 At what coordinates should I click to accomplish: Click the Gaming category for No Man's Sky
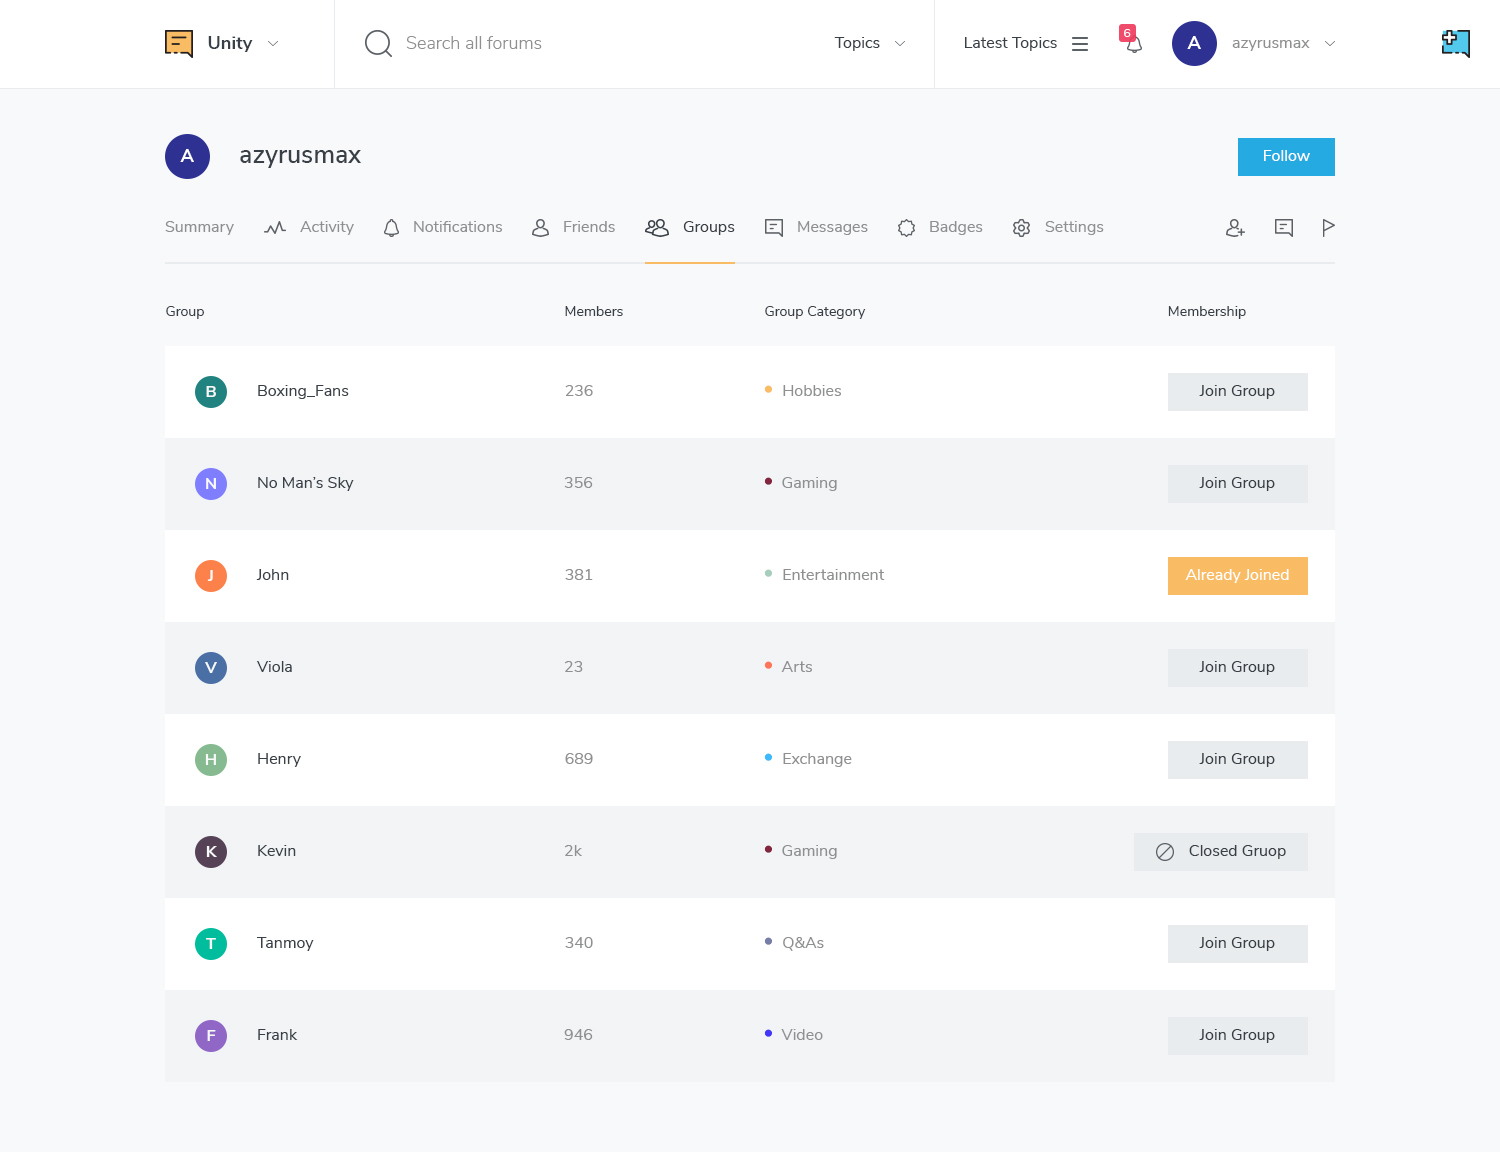pos(801,483)
